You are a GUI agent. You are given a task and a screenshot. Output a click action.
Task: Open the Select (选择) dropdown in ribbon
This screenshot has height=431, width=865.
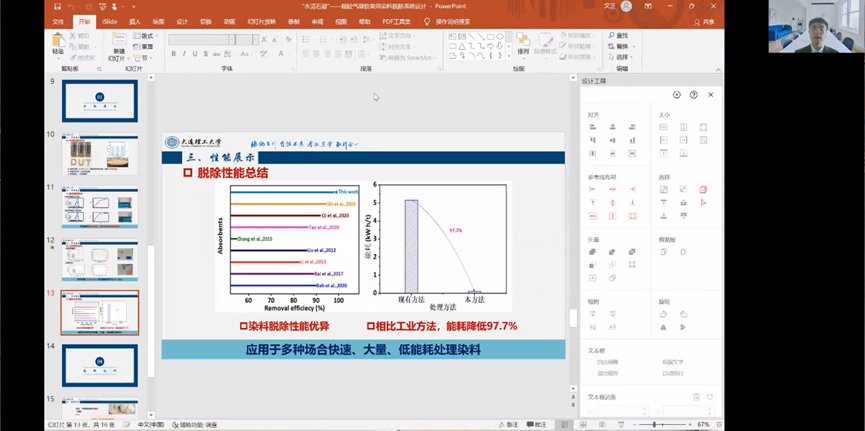(622, 57)
